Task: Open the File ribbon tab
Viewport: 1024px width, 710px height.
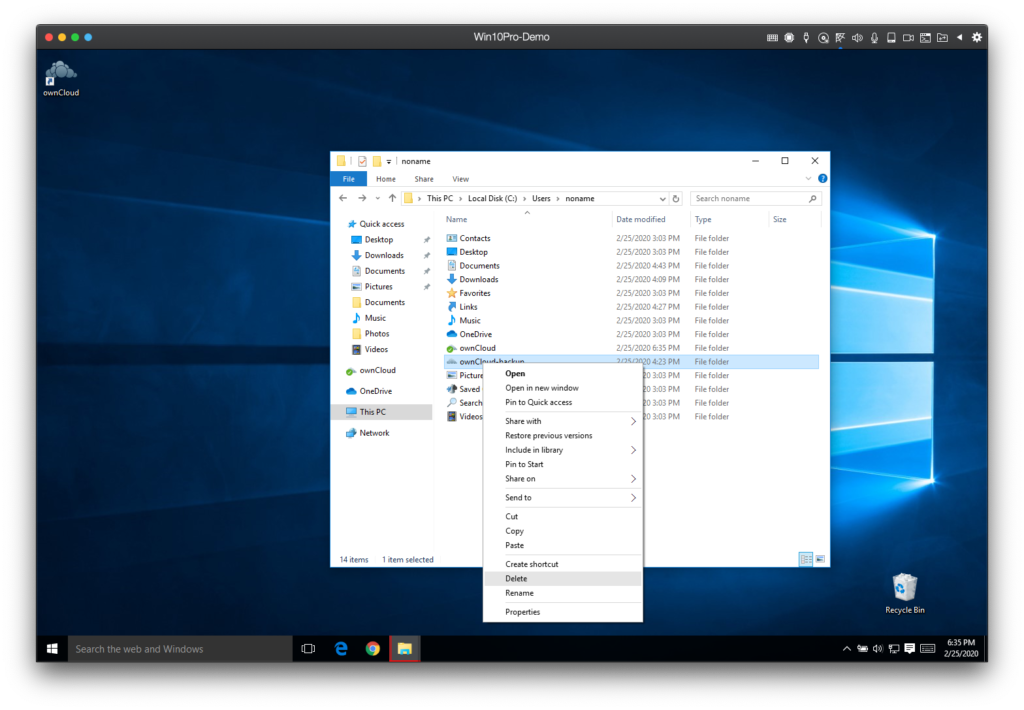Action: click(x=349, y=179)
